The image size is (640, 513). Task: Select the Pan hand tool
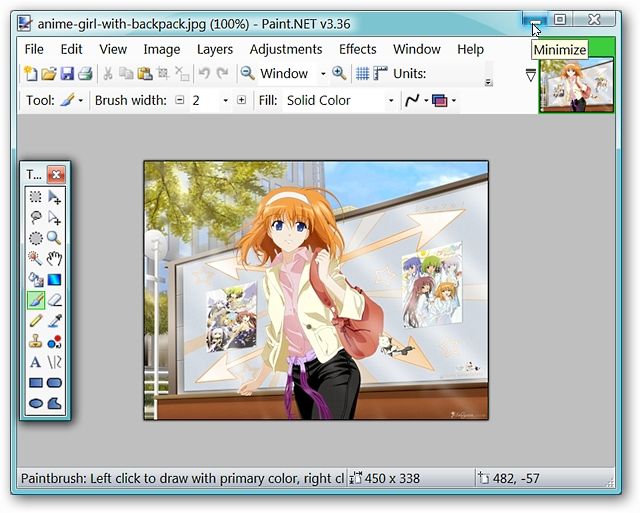click(54, 259)
